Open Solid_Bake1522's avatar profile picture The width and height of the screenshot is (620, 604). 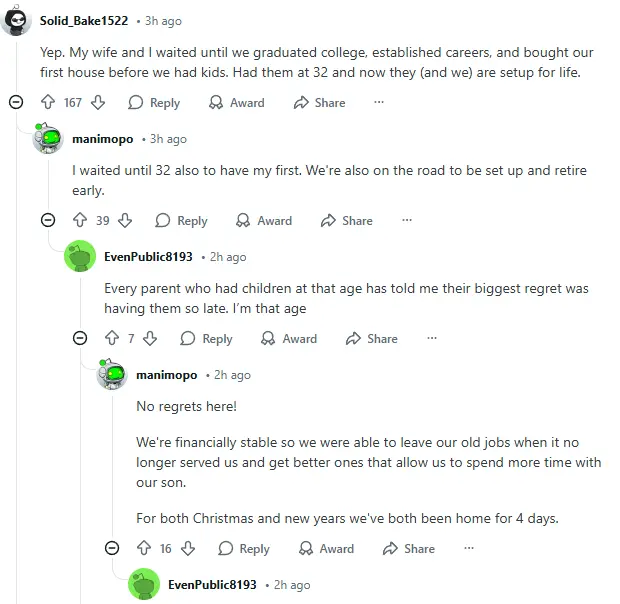[x=16, y=20]
